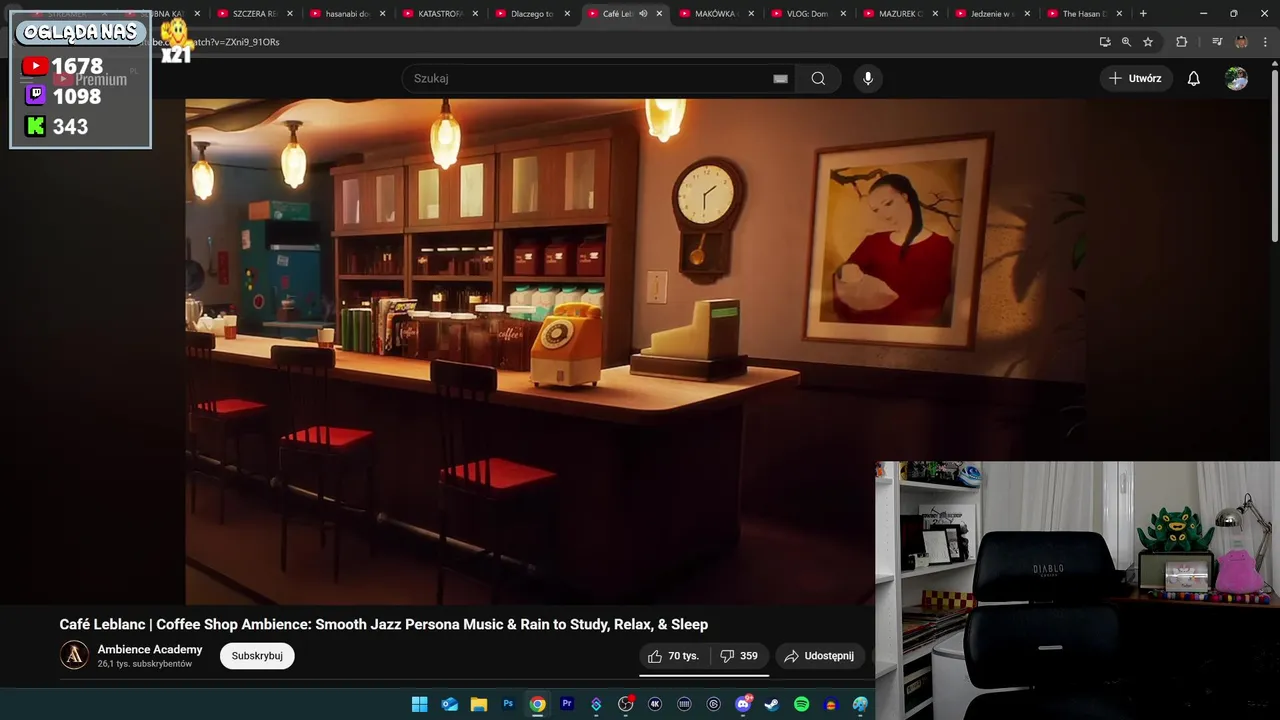
Task: Open the Ambience Academy channel name link
Action: tap(150, 649)
